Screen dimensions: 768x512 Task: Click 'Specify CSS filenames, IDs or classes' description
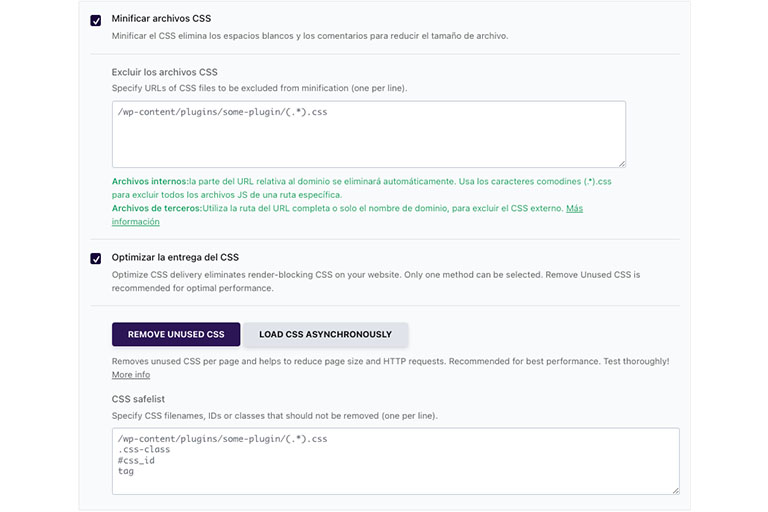coord(275,415)
